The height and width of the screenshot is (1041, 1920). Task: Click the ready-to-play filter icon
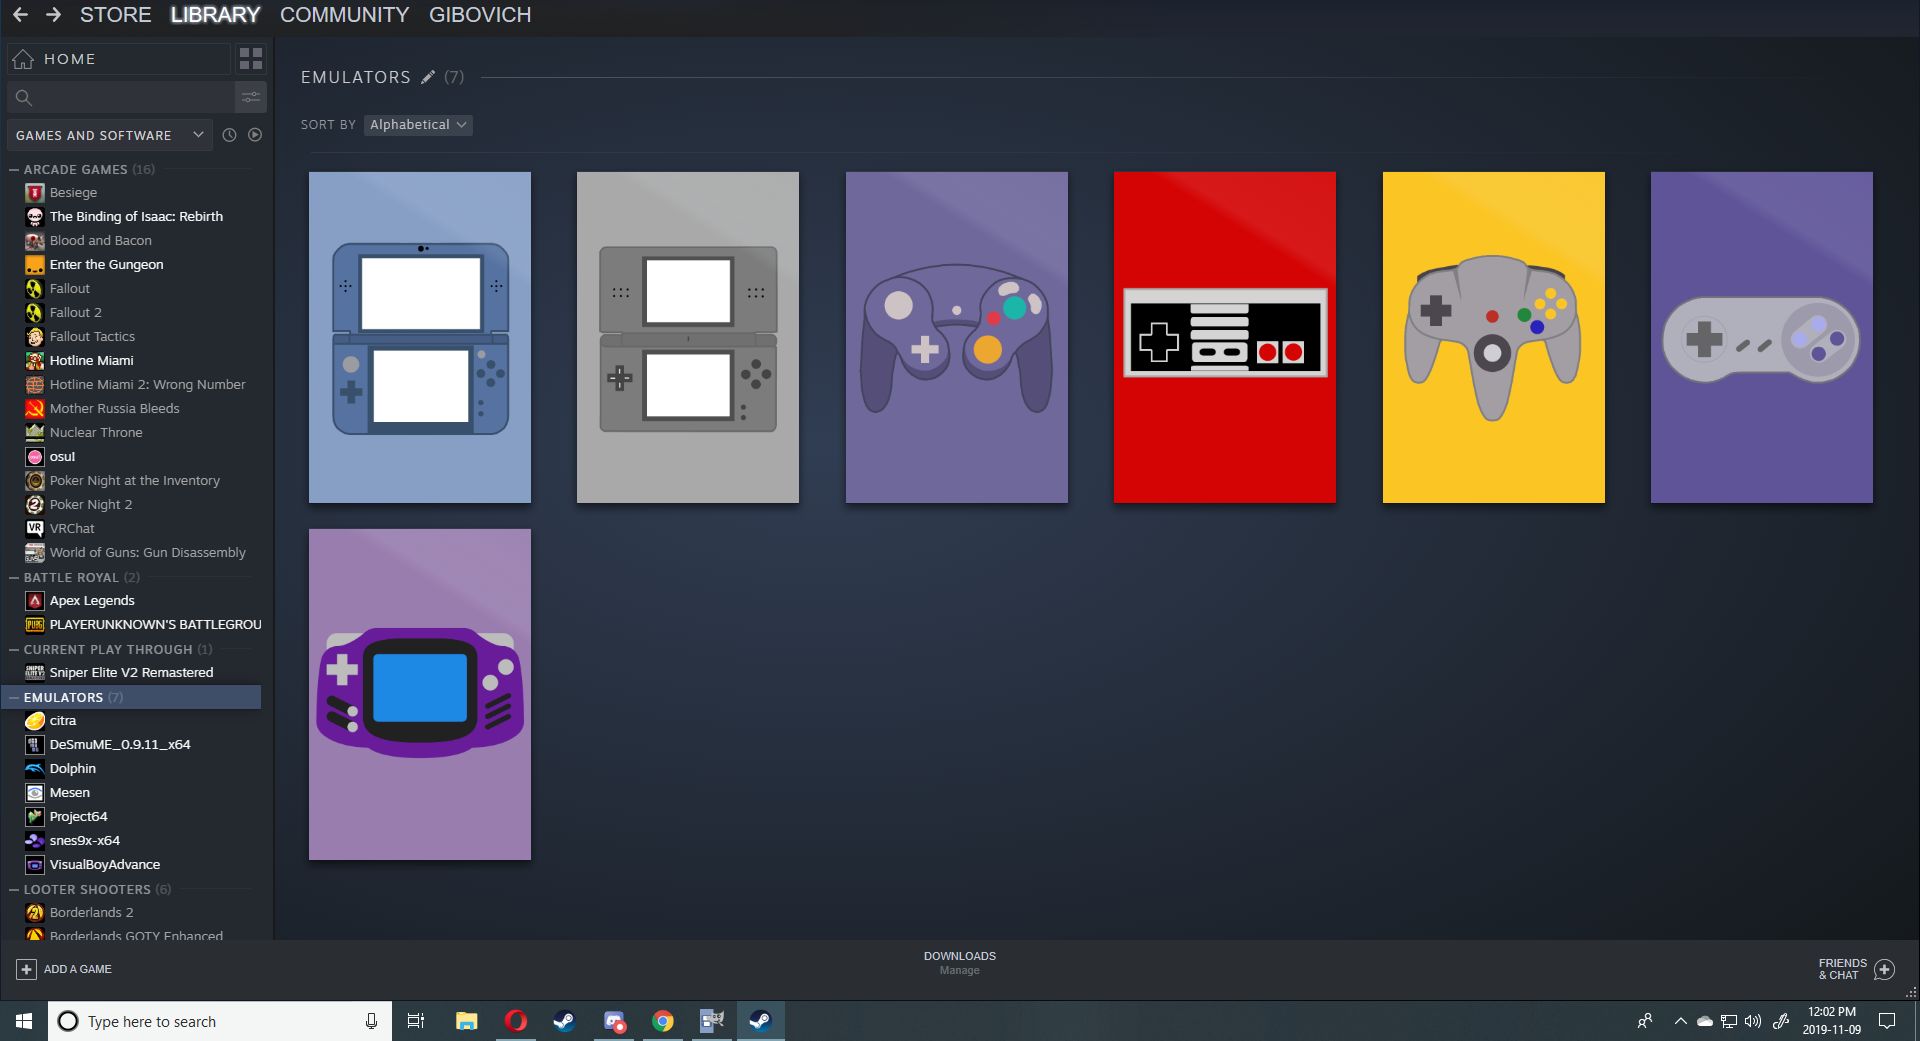click(x=255, y=134)
